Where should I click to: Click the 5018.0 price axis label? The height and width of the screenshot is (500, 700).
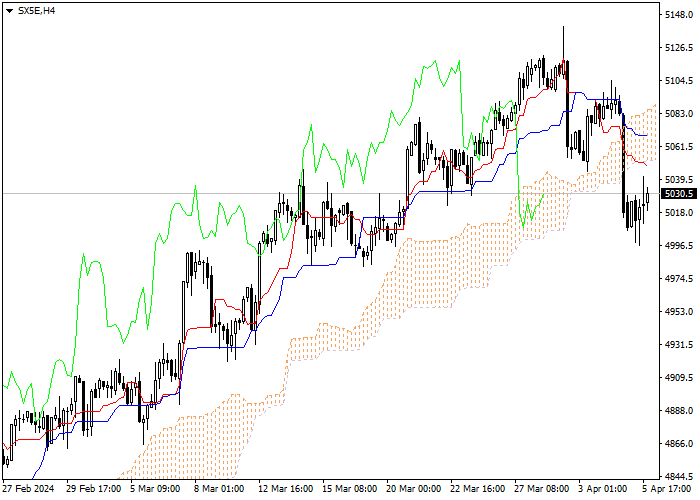[x=679, y=212]
